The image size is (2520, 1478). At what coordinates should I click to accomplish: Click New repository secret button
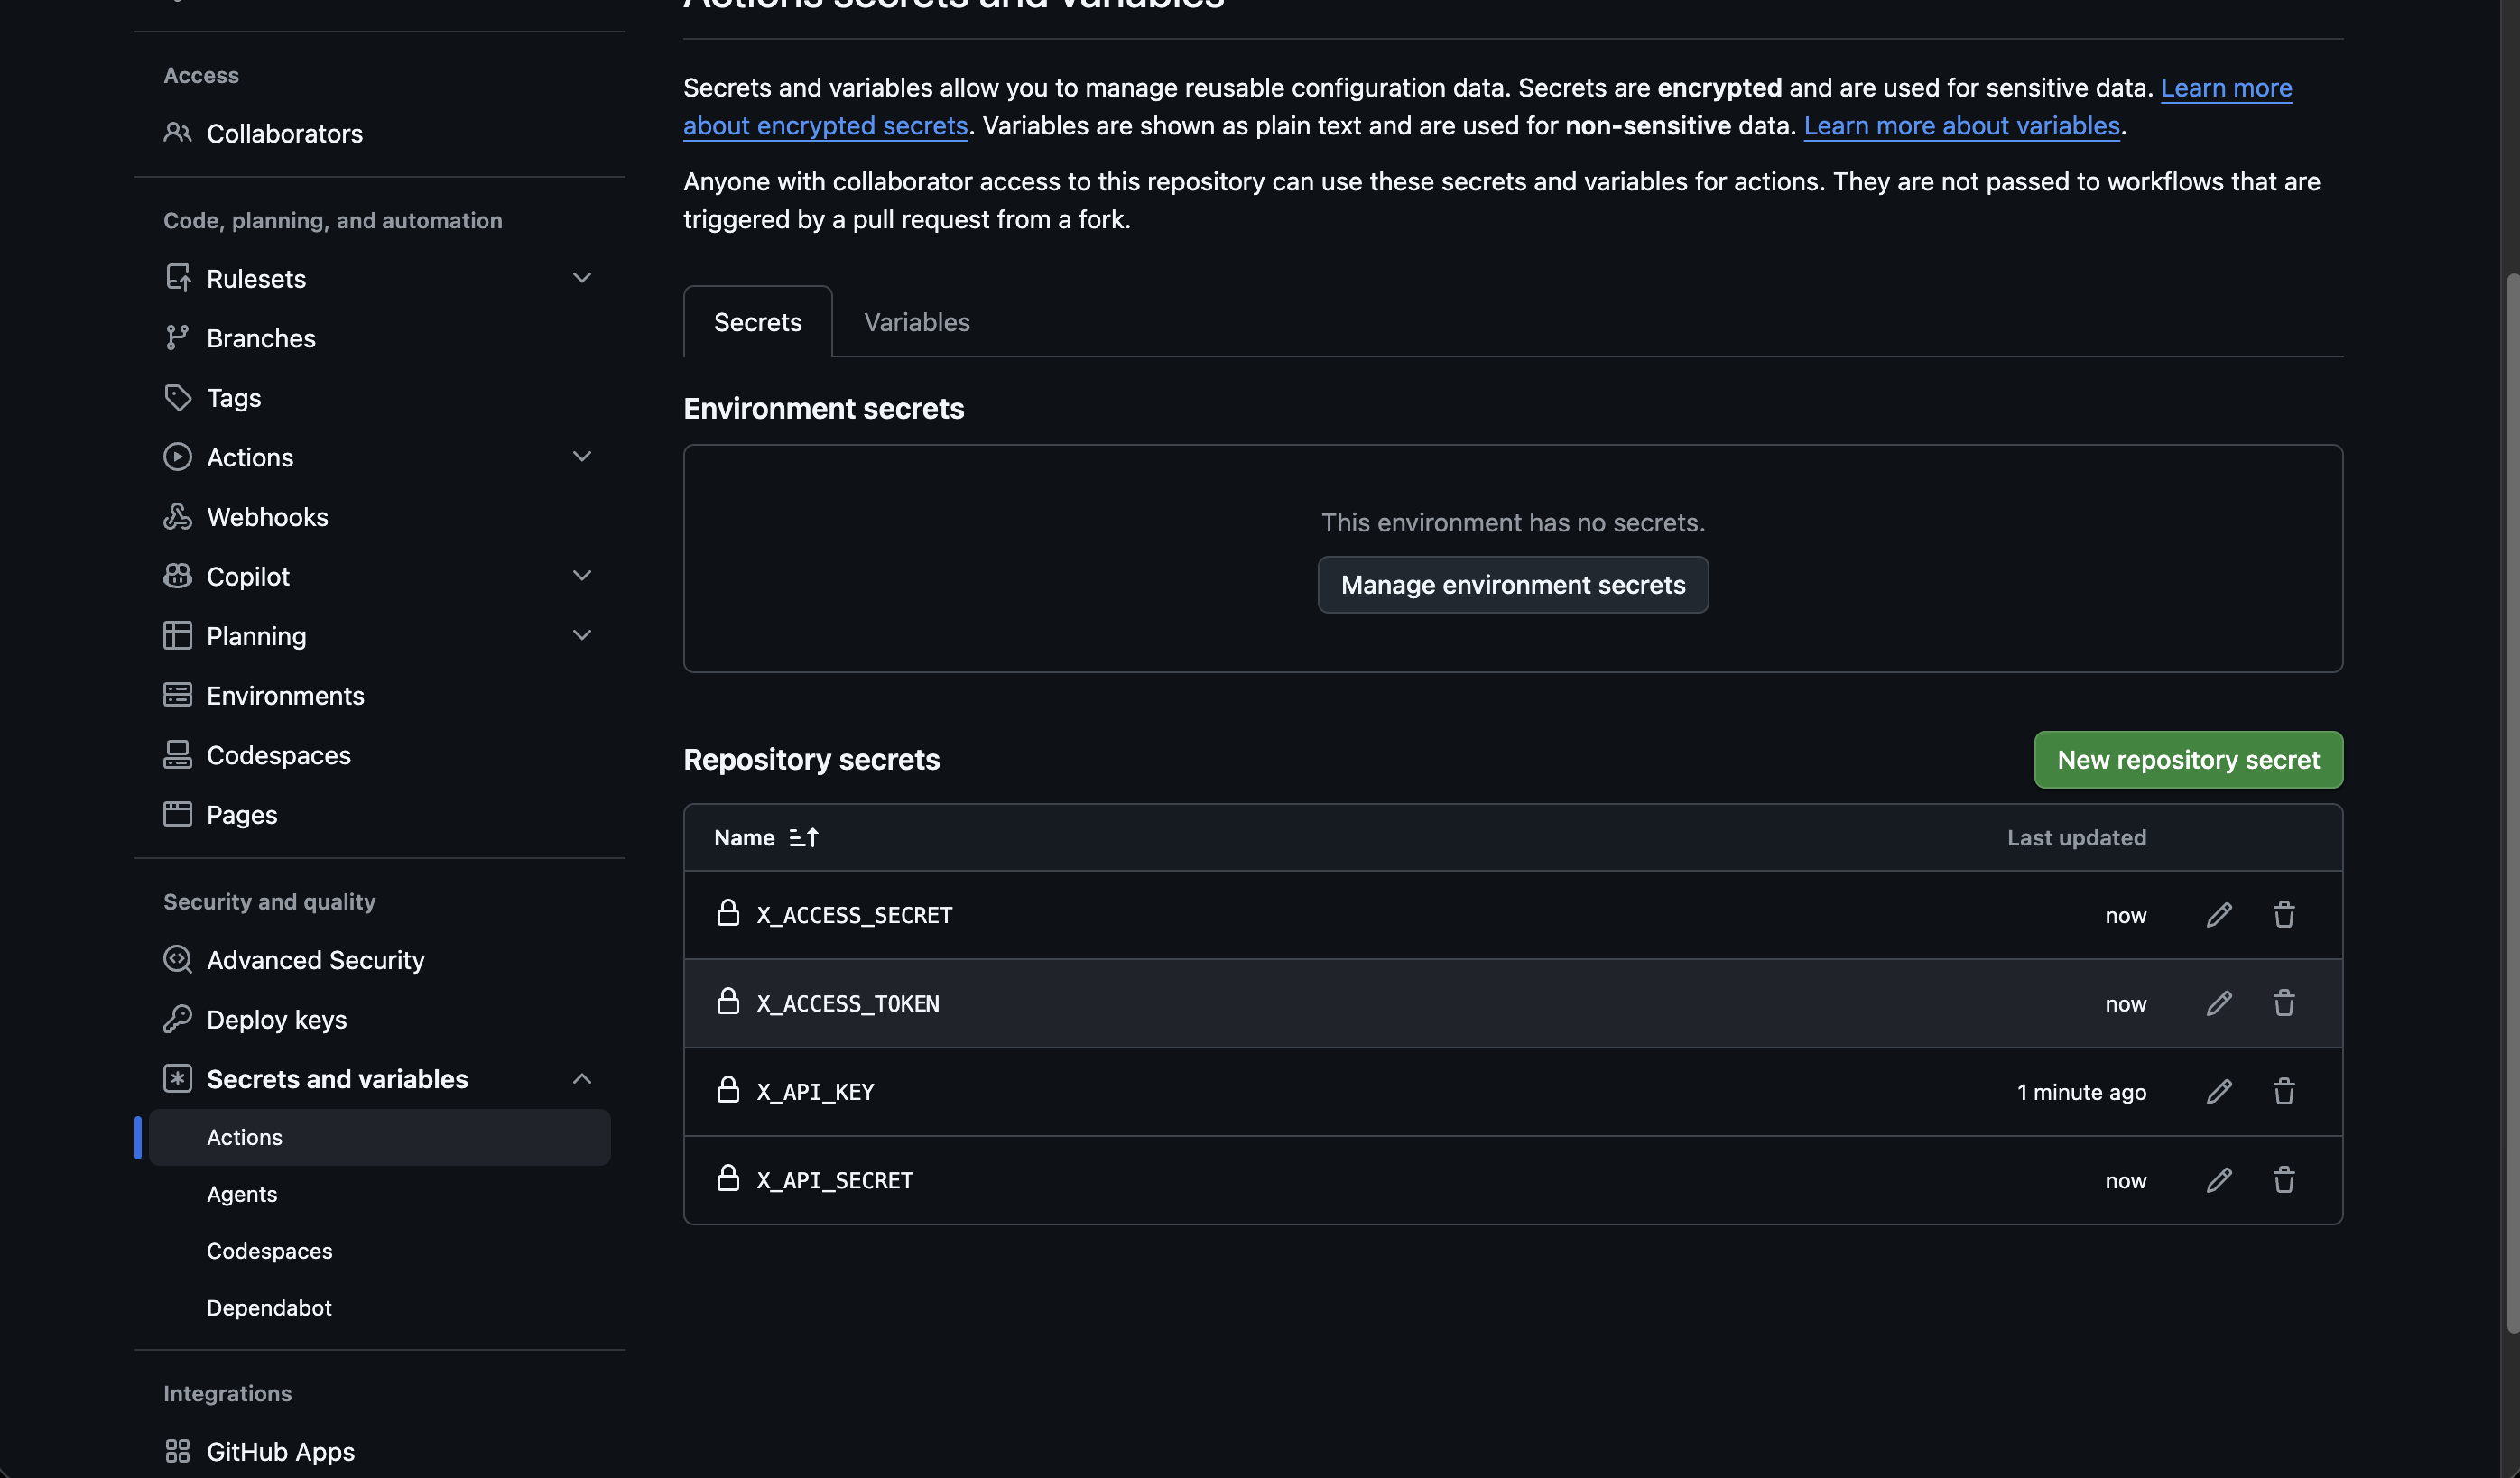point(2187,760)
